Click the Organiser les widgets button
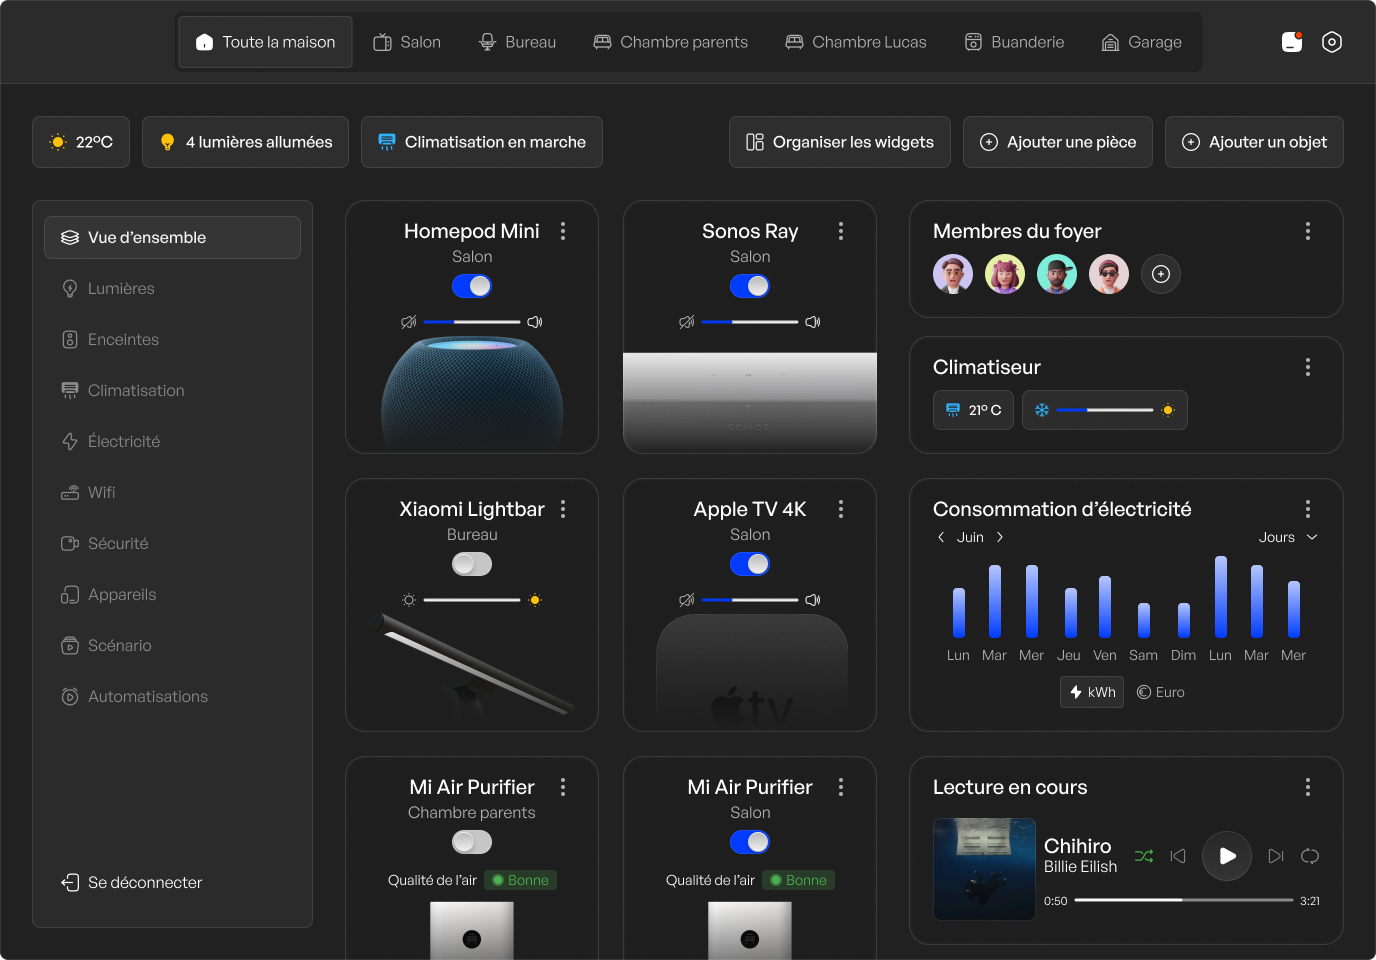The width and height of the screenshot is (1376, 960). [840, 142]
